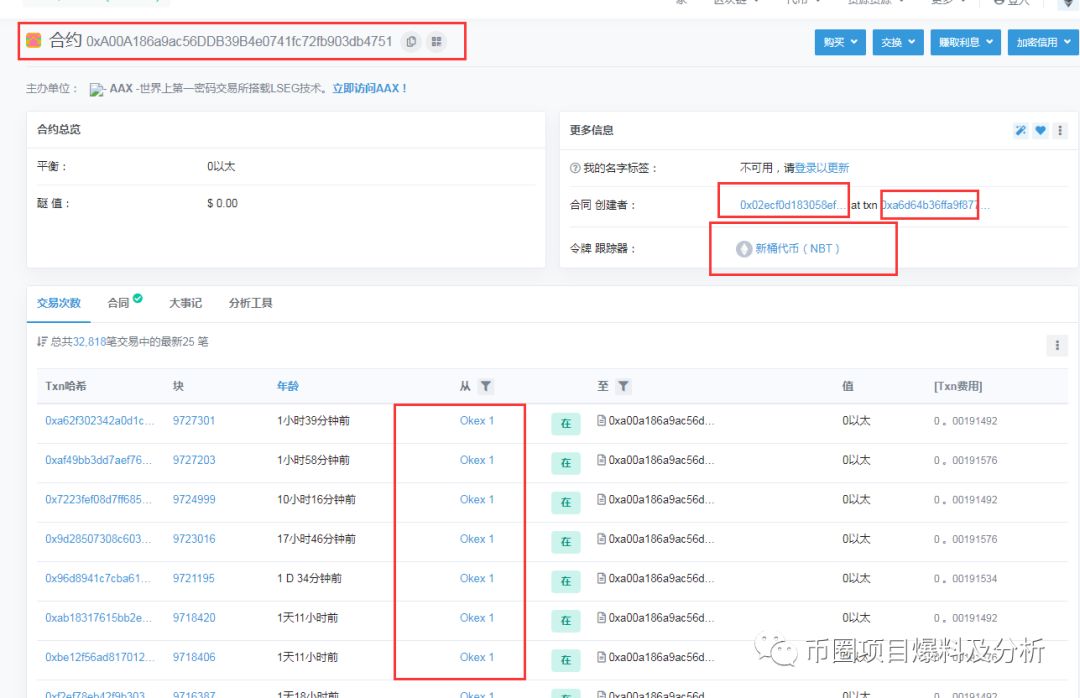Open transaction 0xa62f302342a0d1c
Screen dimensions: 1080x698
[x=100, y=420]
